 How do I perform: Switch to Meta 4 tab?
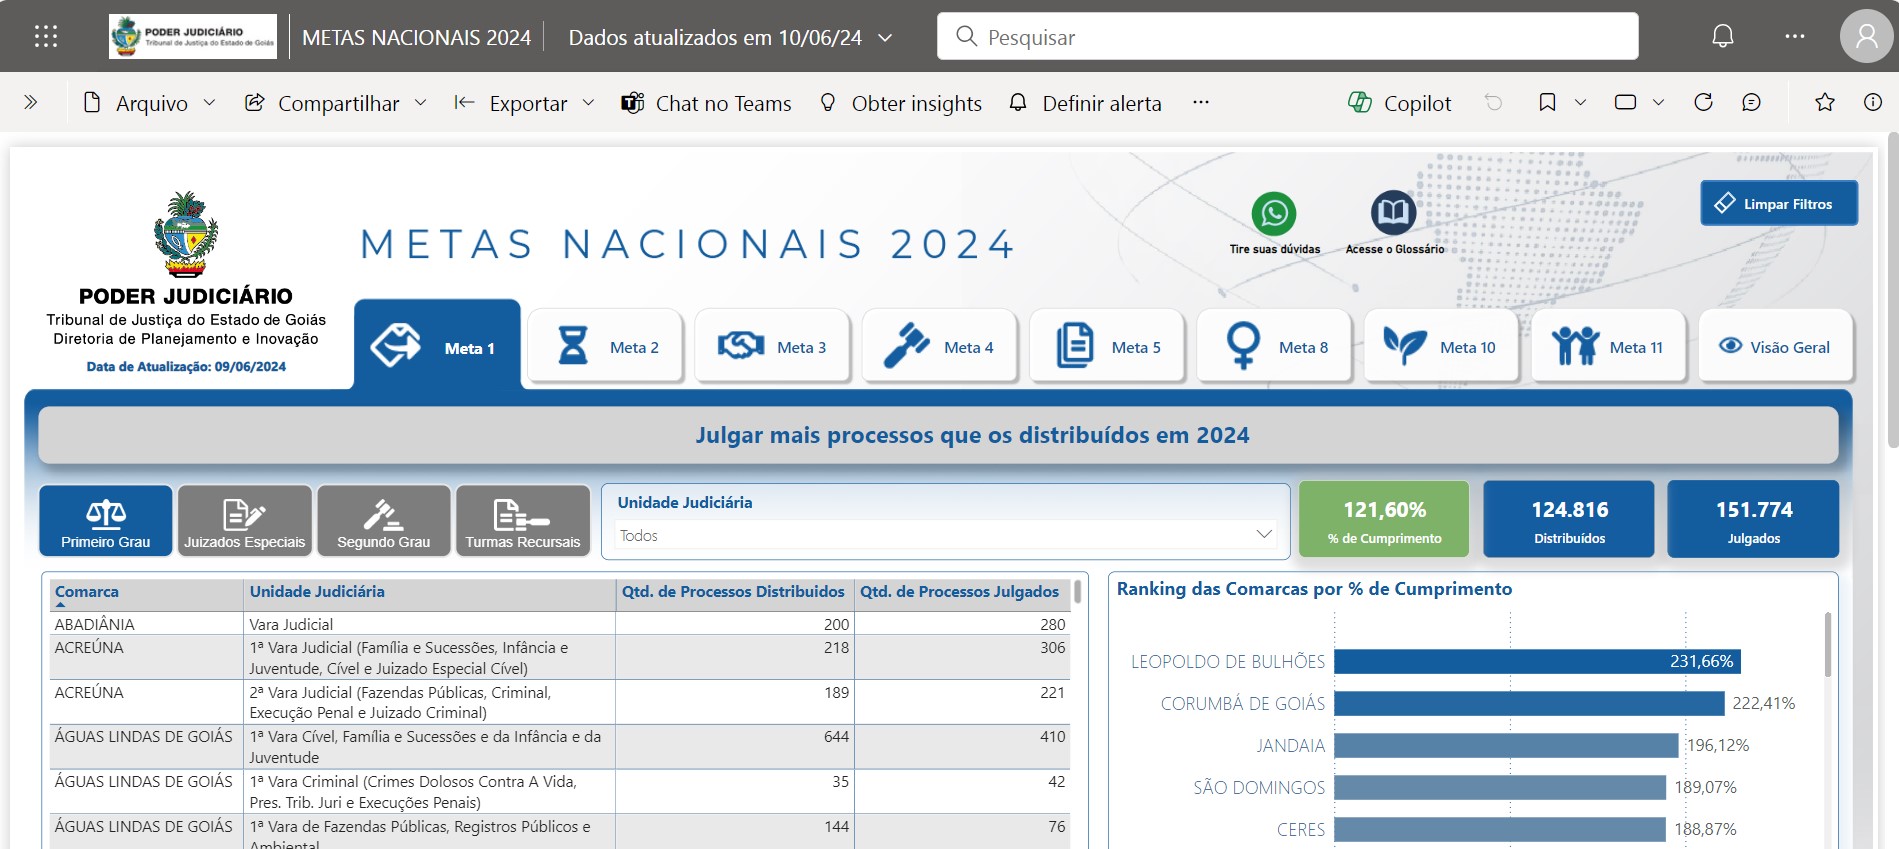[939, 347]
